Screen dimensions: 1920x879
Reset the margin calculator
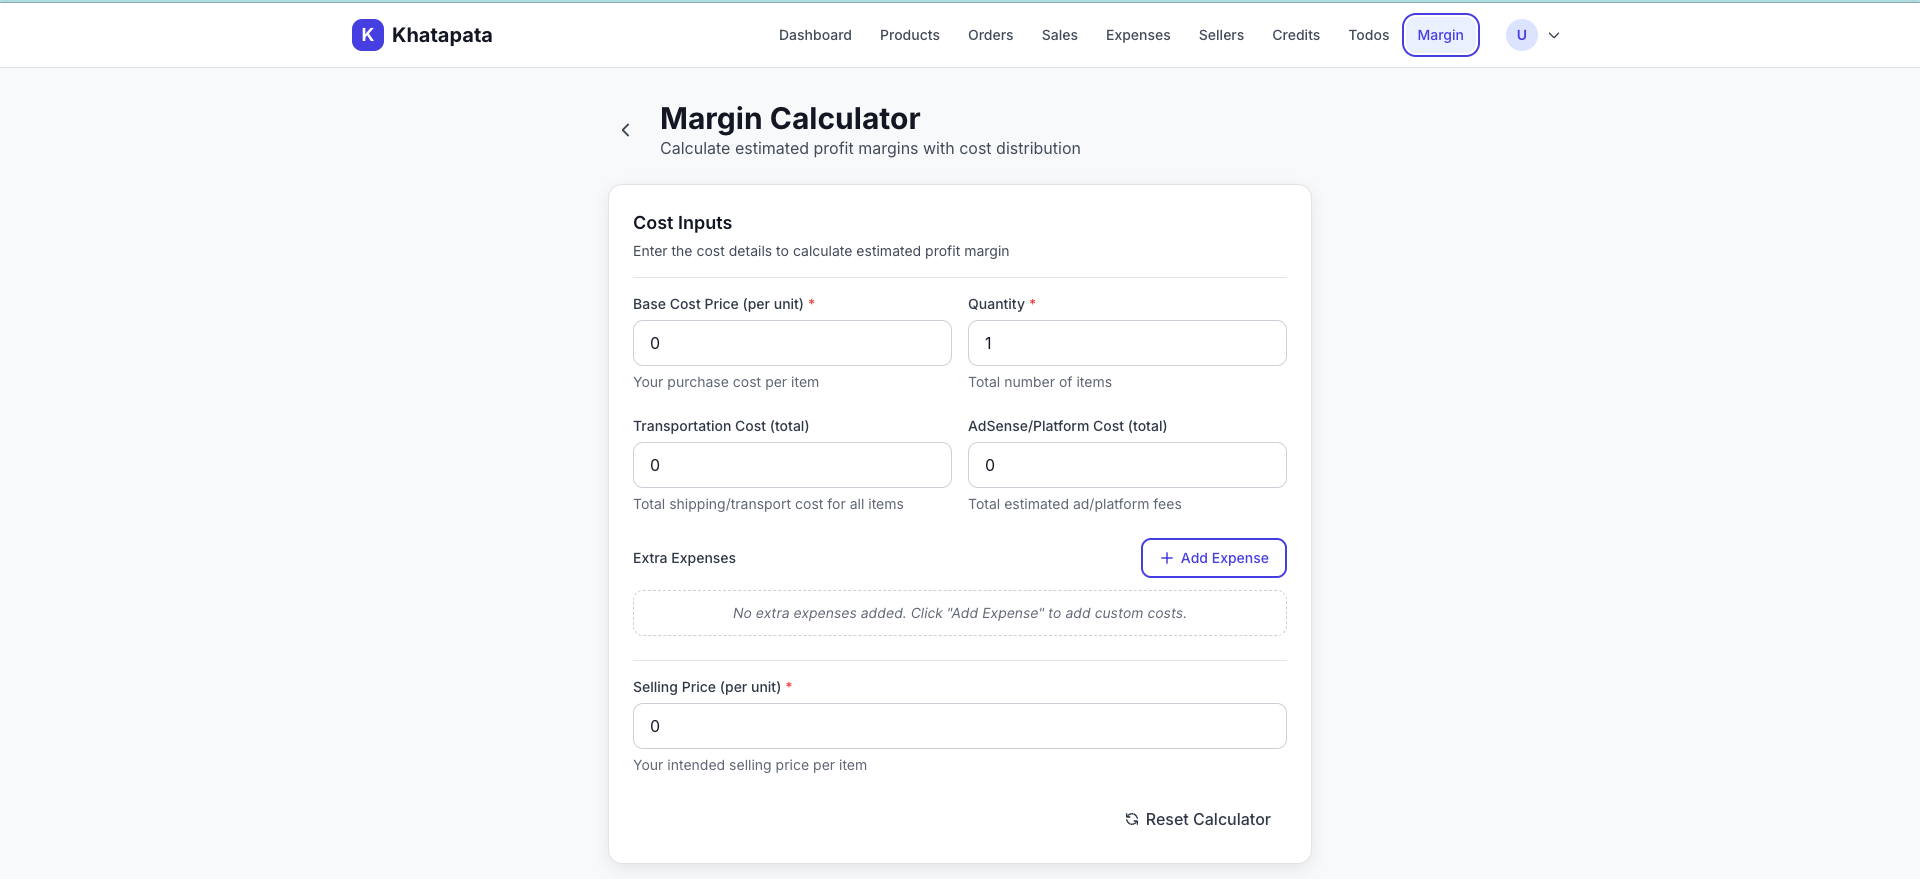[1197, 819]
